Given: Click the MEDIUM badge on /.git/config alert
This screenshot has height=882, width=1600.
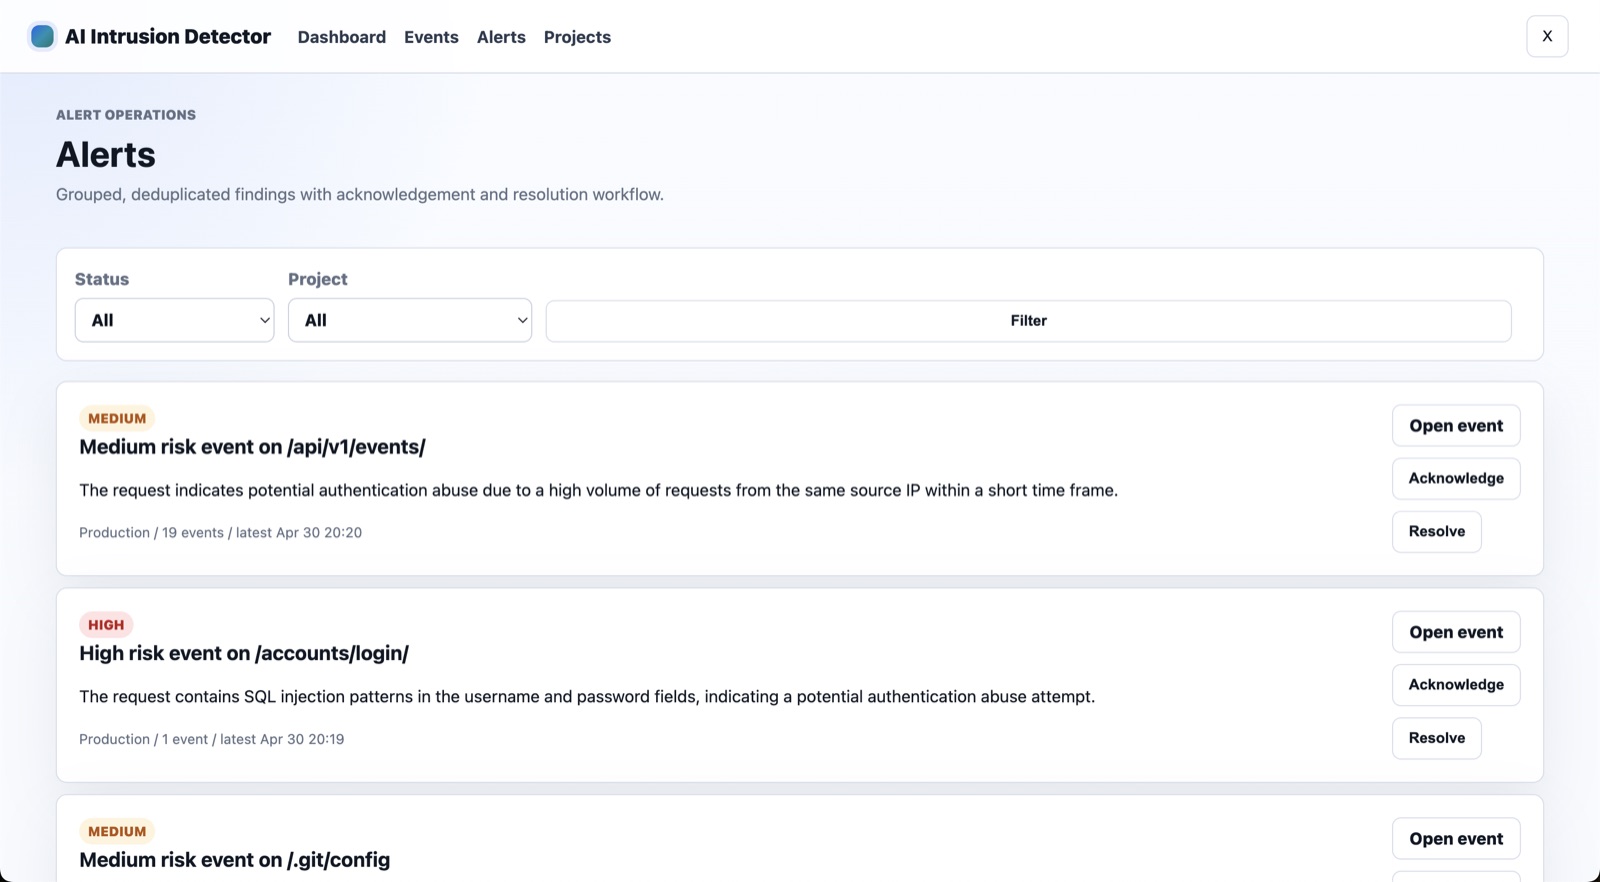Looking at the screenshot, I should tap(117, 831).
